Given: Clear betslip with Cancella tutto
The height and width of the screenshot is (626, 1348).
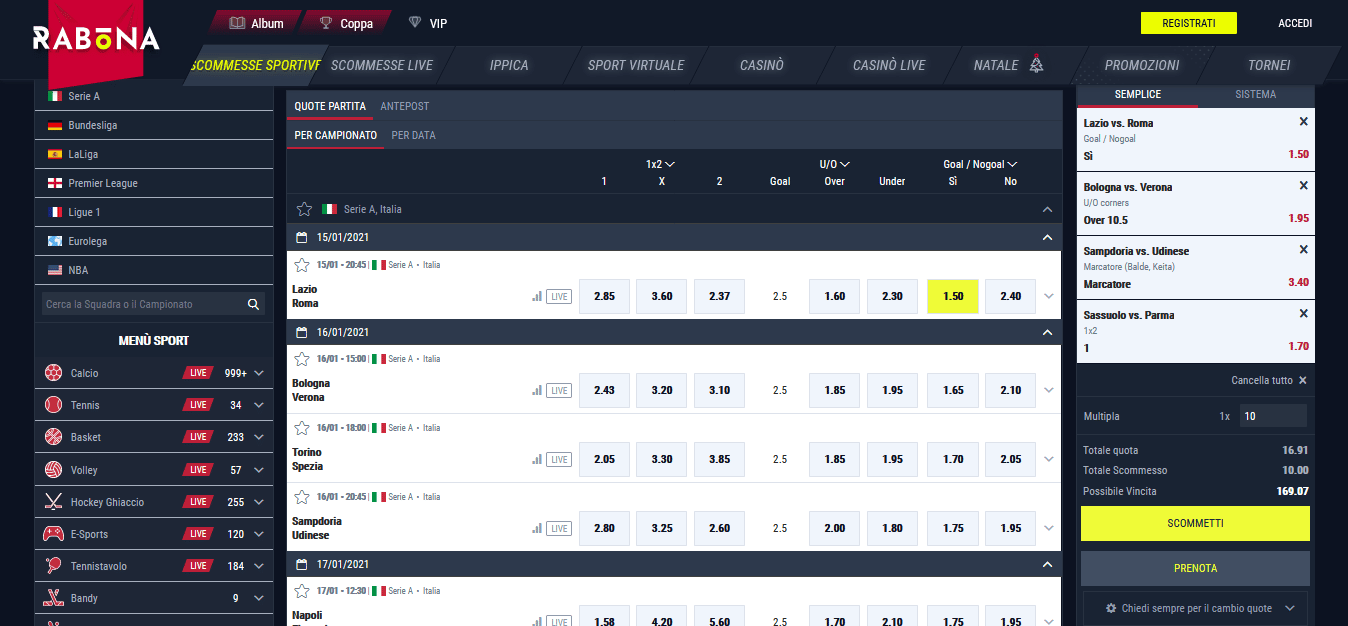Looking at the screenshot, I should tap(1268, 380).
